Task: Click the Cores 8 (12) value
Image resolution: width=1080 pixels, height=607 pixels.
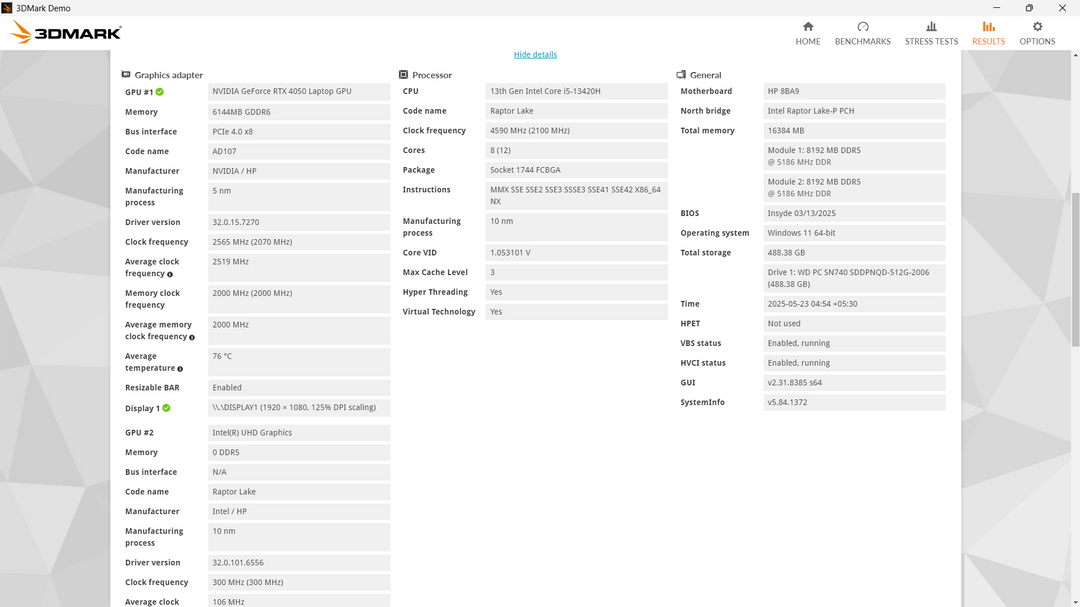Action: [577, 150]
